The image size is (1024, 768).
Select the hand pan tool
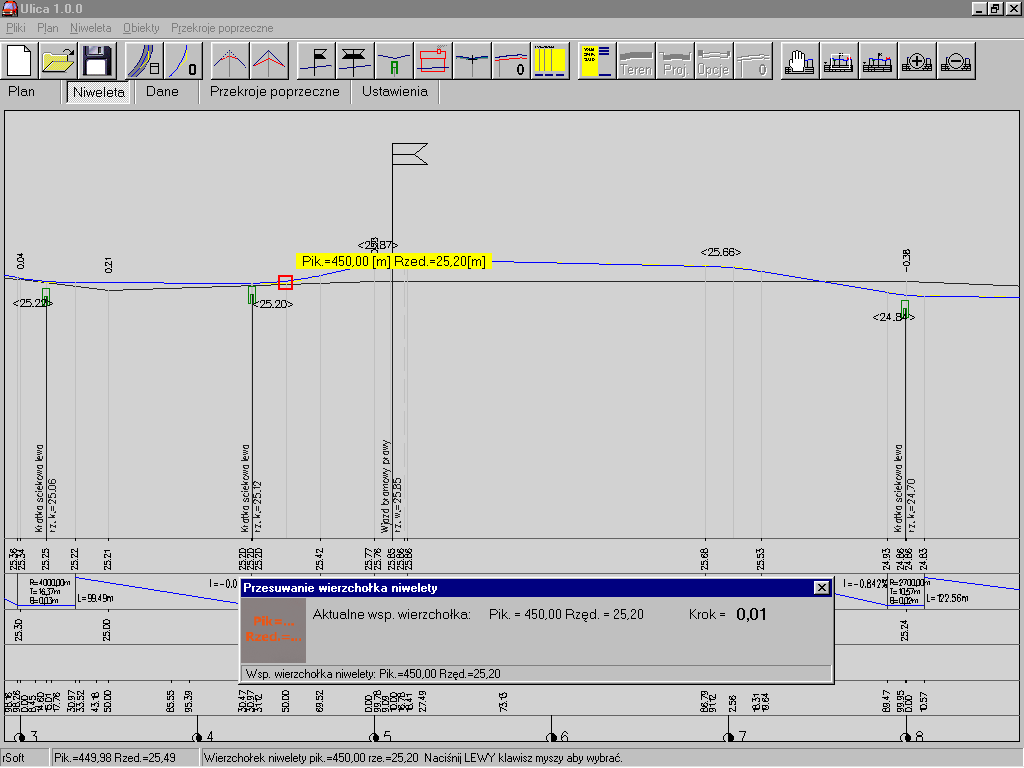tap(797, 61)
